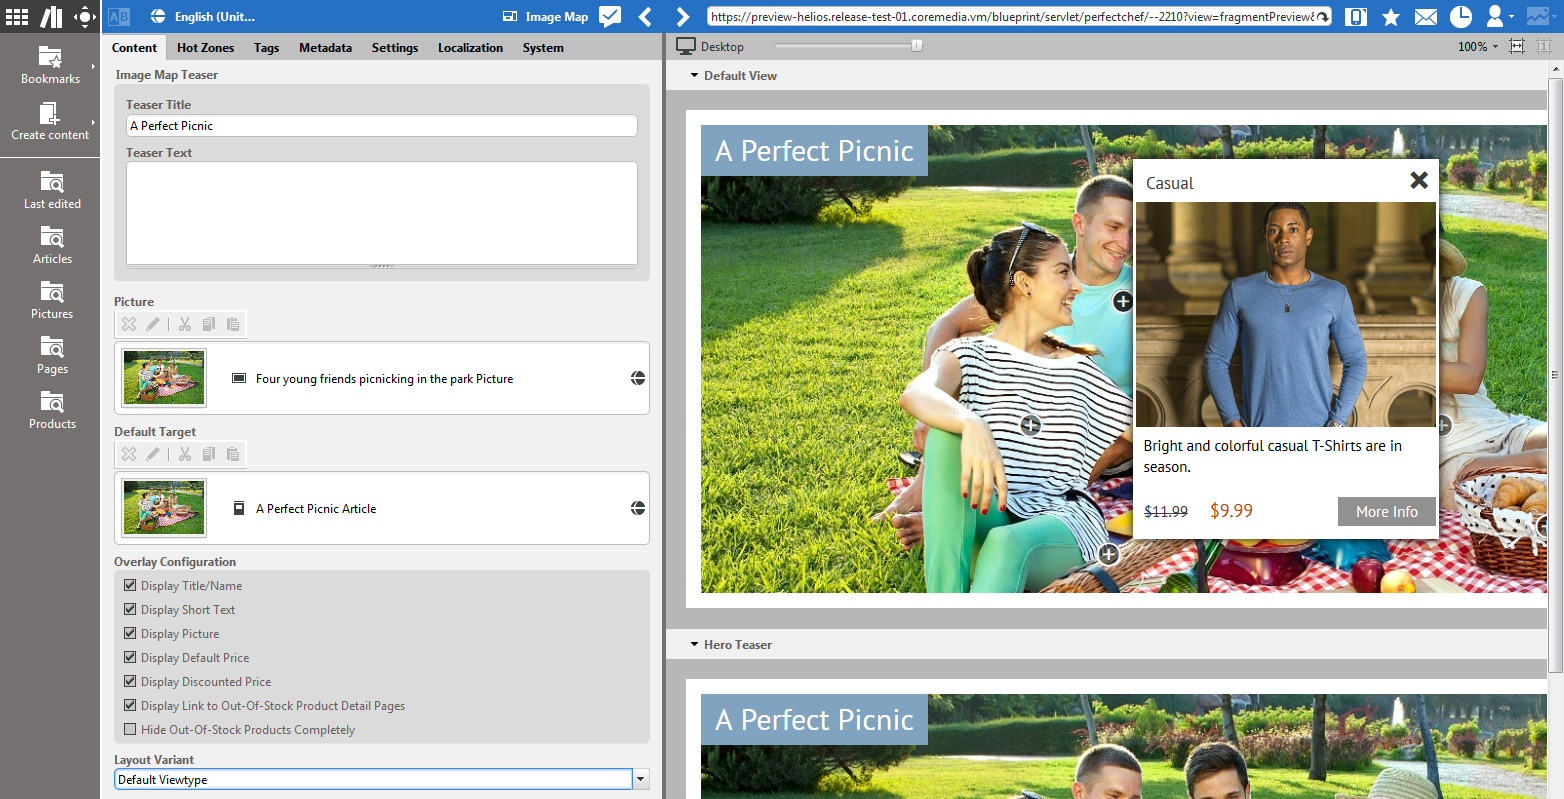This screenshot has height=799, width=1564.
Task: Switch to Metadata tab
Action: 325,47
